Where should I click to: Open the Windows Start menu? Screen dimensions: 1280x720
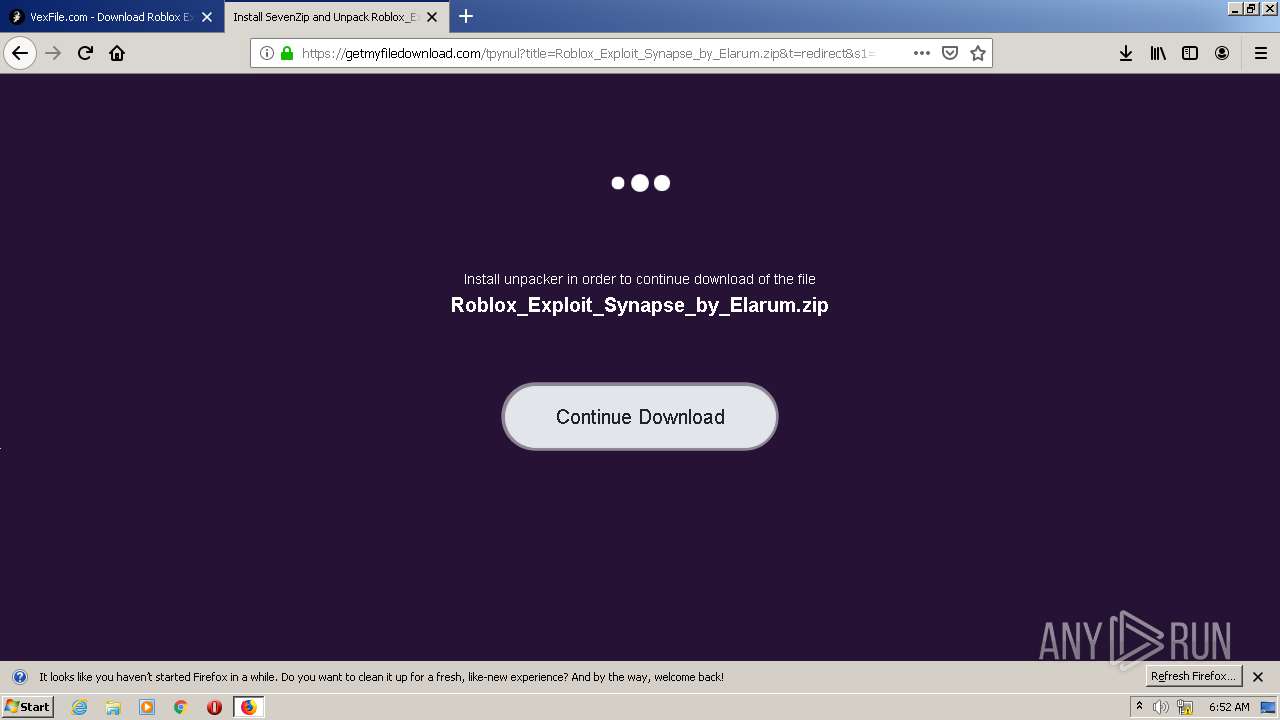pyautogui.click(x=27, y=706)
